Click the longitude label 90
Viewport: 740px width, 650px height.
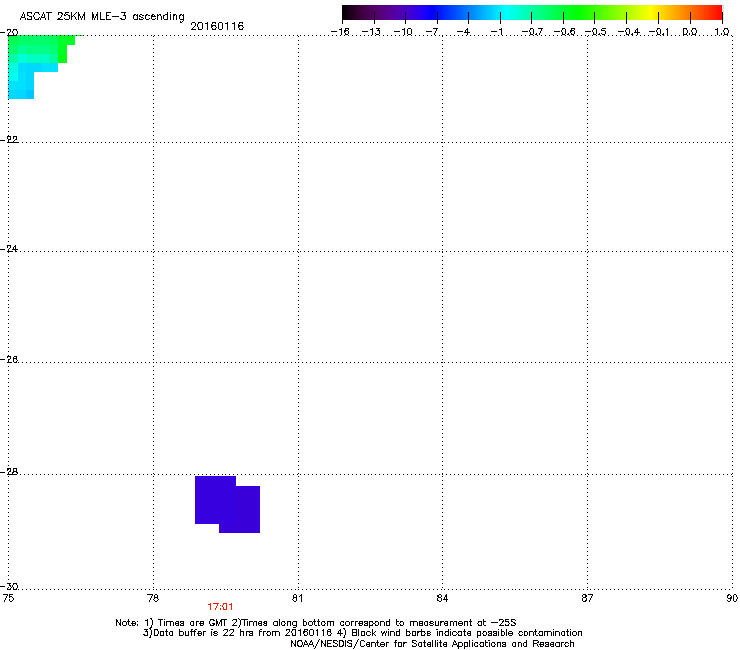(x=732, y=598)
